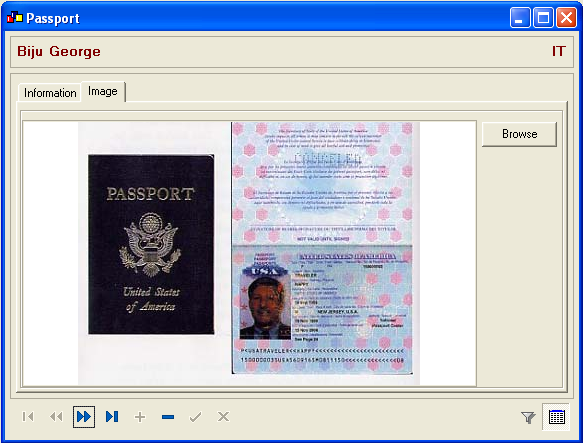
Task: Click the name Biju George
Action: point(59,51)
